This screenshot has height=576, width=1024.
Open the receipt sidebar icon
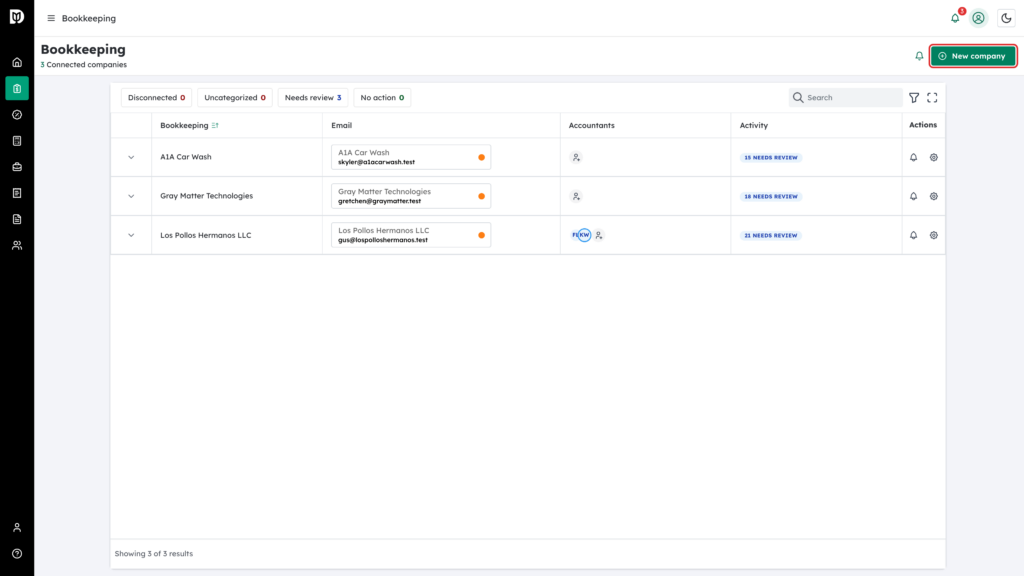tap(17, 193)
